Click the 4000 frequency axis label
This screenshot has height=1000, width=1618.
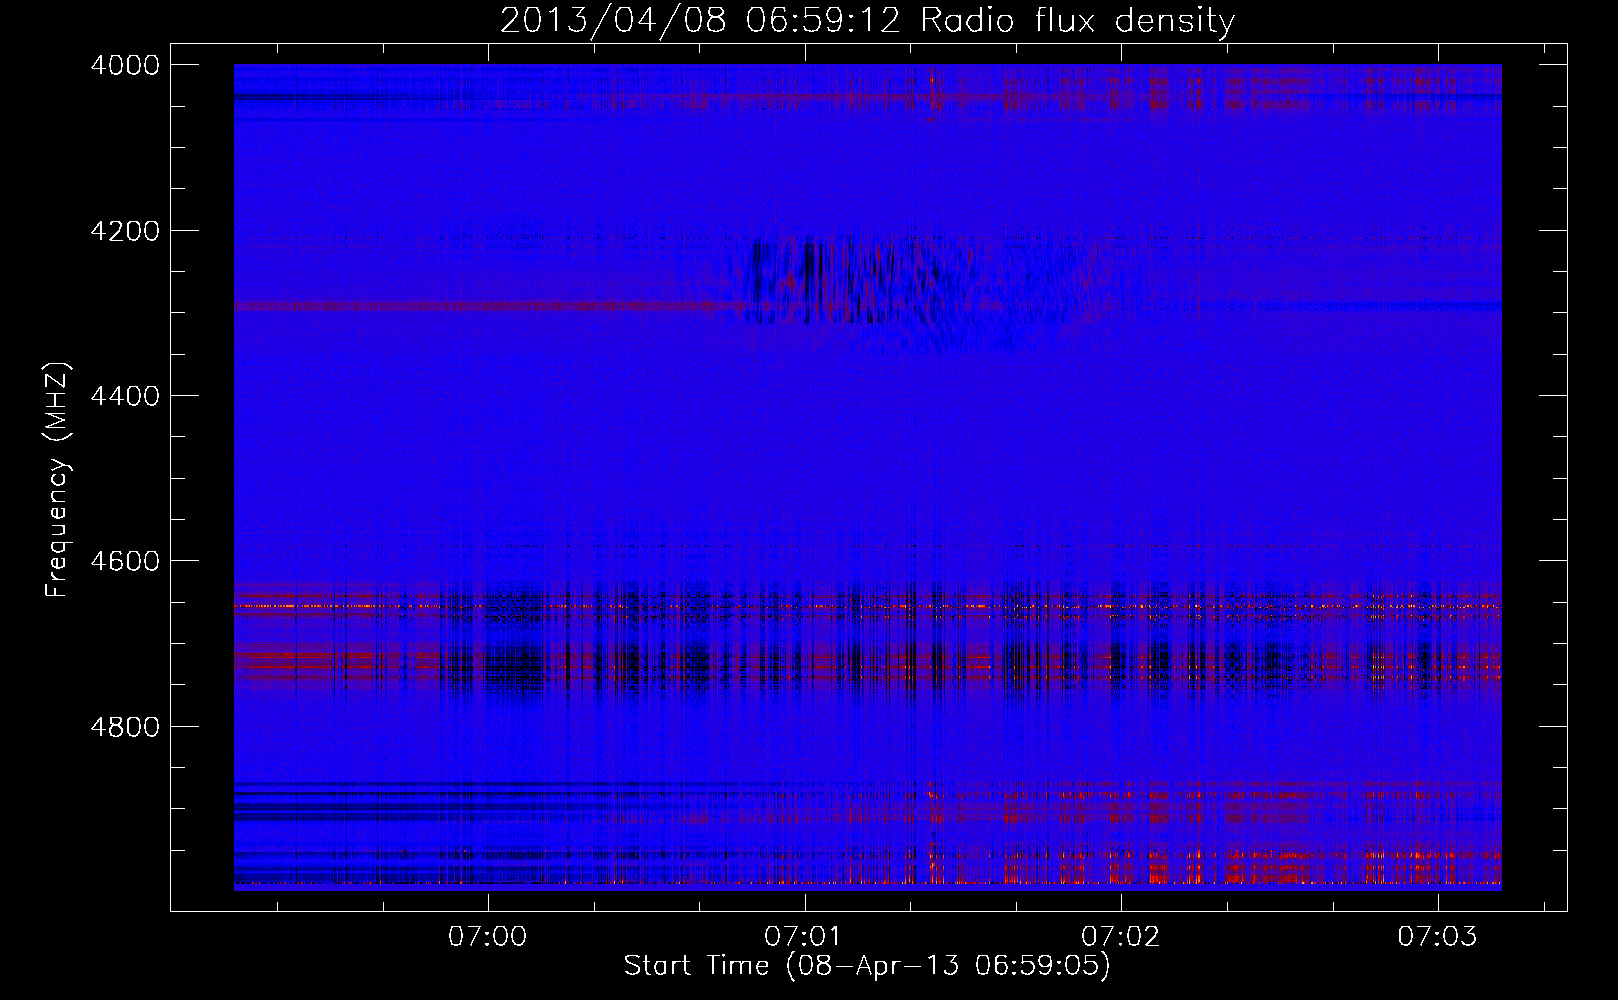tap(125, 65)
